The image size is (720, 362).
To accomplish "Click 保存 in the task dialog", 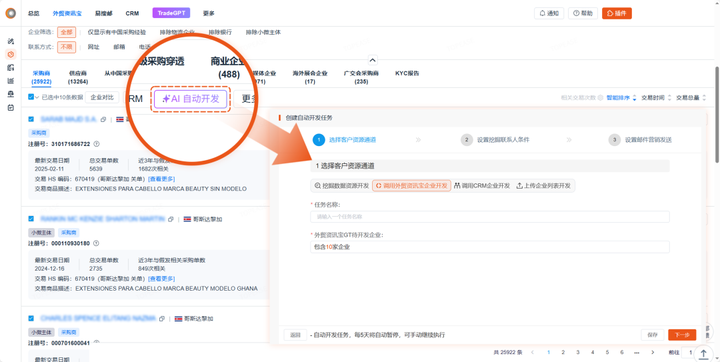I will tap(652, 335).
